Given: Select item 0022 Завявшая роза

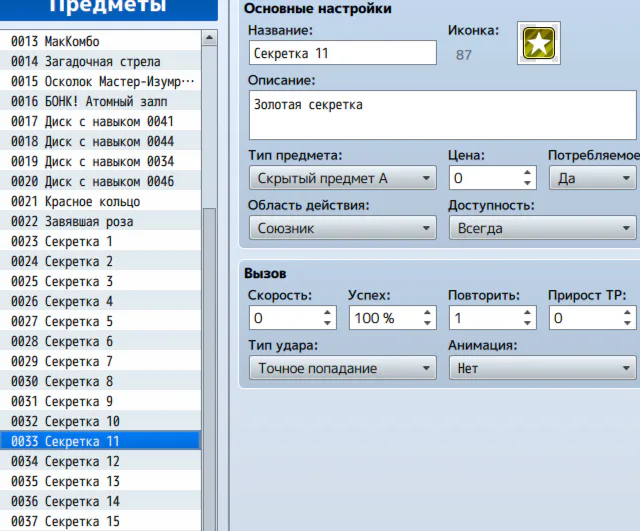Looking at the screenshot, I should tap(100, 221).
